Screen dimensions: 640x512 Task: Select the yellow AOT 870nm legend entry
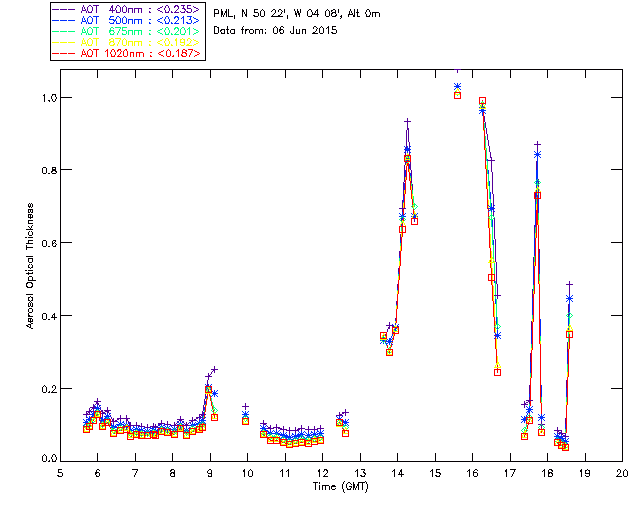tap(128, 43)
